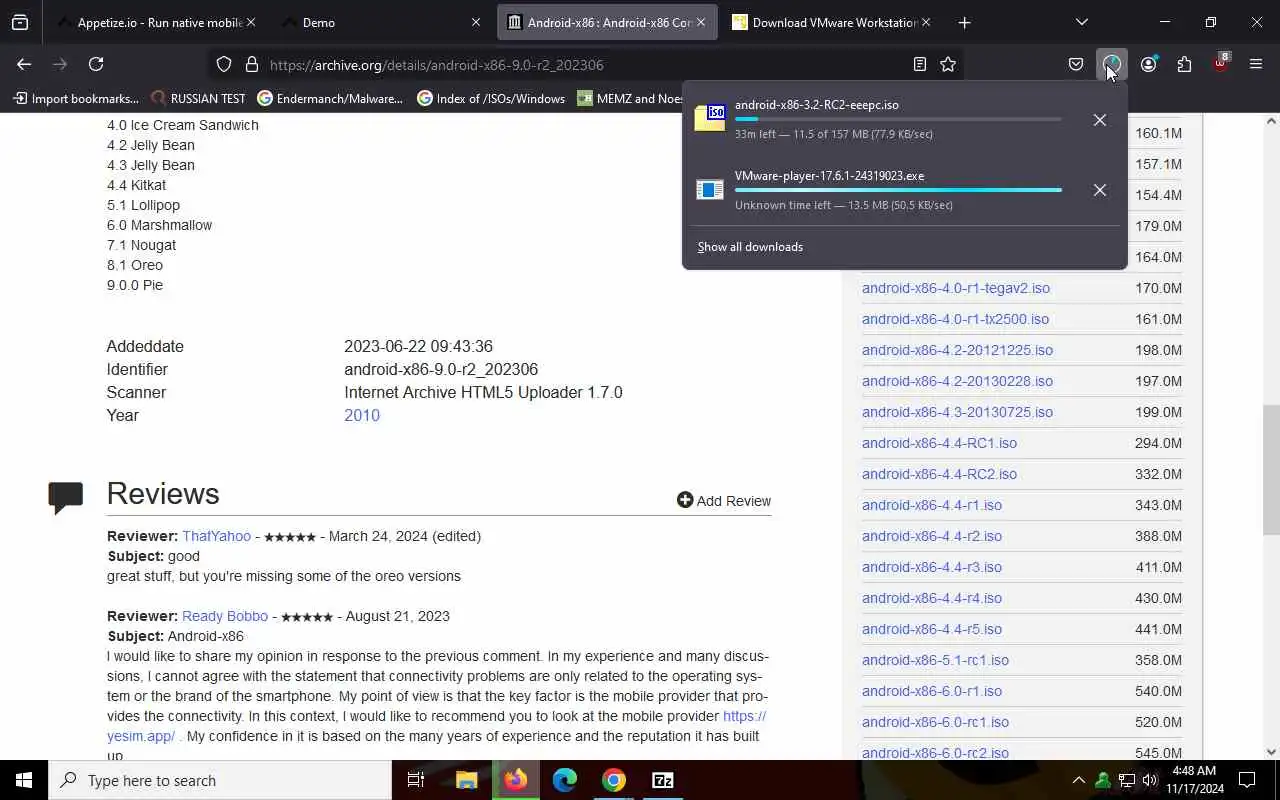Click the page vertical scrollbar thumb

pyautogui.click(x=1271, y=470)
